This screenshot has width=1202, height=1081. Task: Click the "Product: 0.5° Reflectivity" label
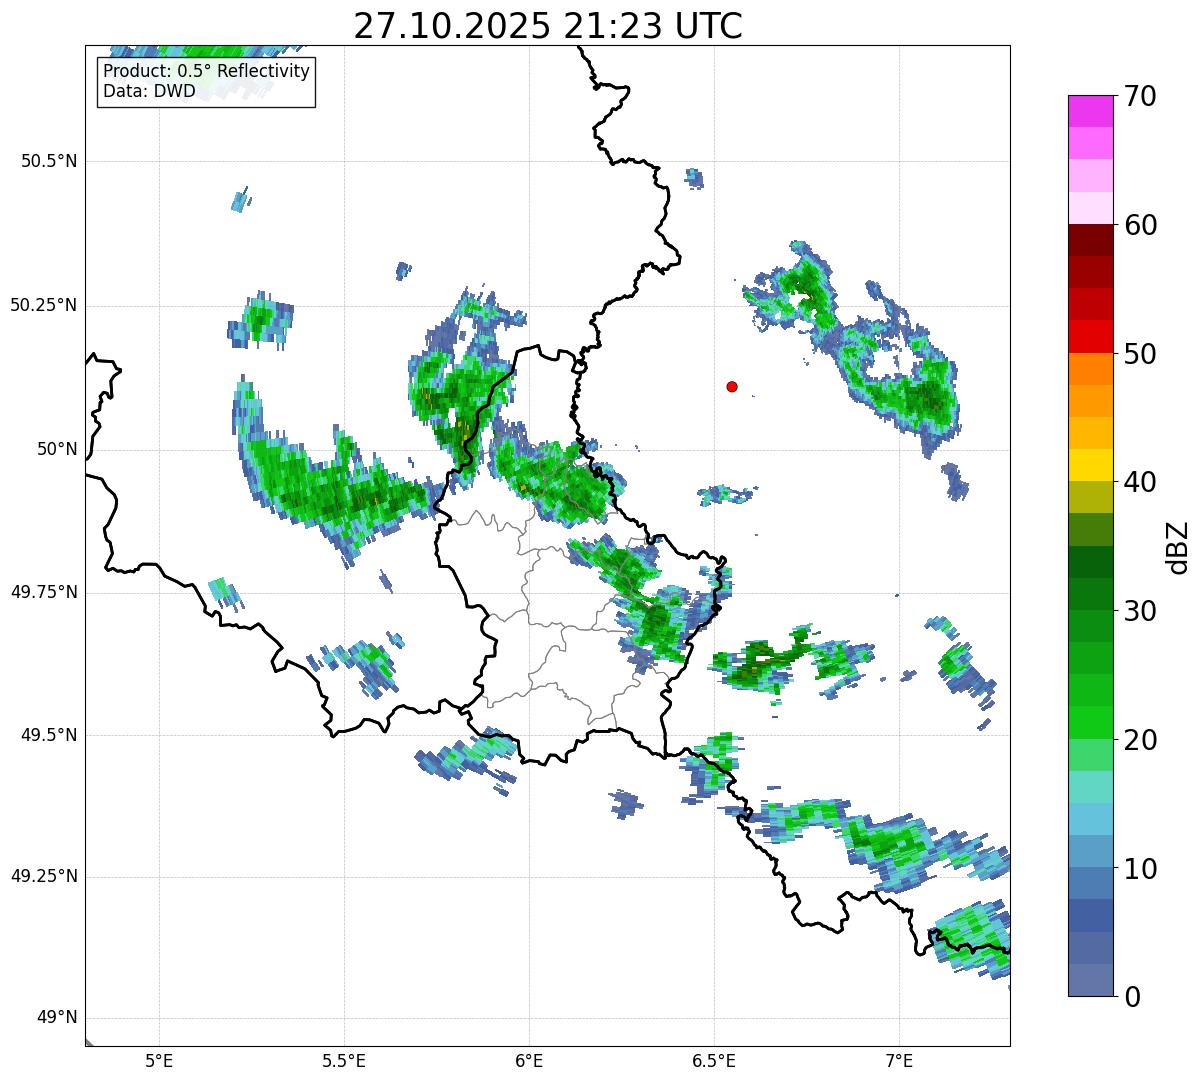[206, 72]
